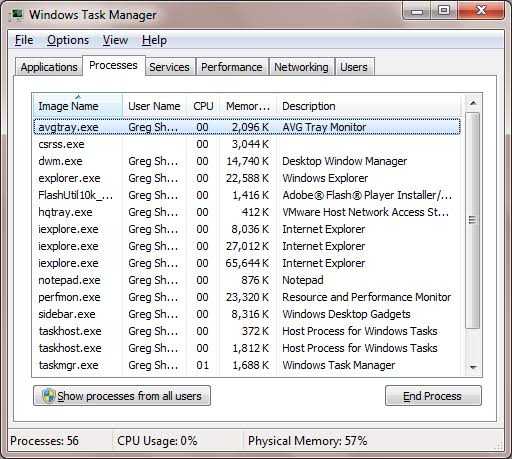Select the explorer.exe process row
512x459 pixels.
pyautogui.click(x=247, y=178)
